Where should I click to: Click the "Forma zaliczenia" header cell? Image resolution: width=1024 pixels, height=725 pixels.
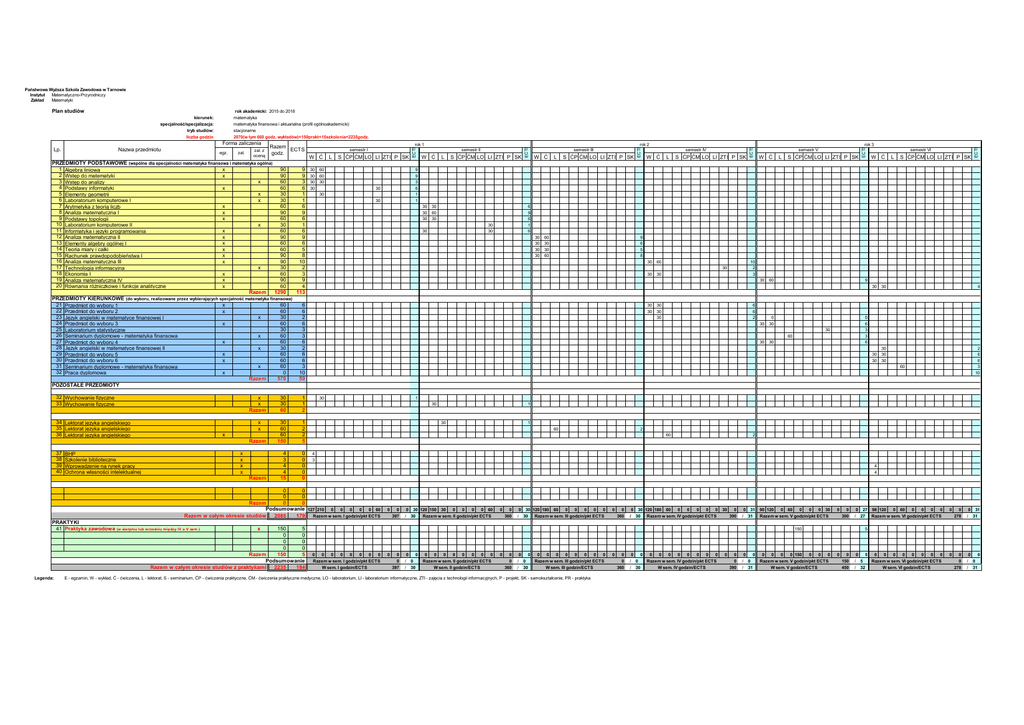242,143
